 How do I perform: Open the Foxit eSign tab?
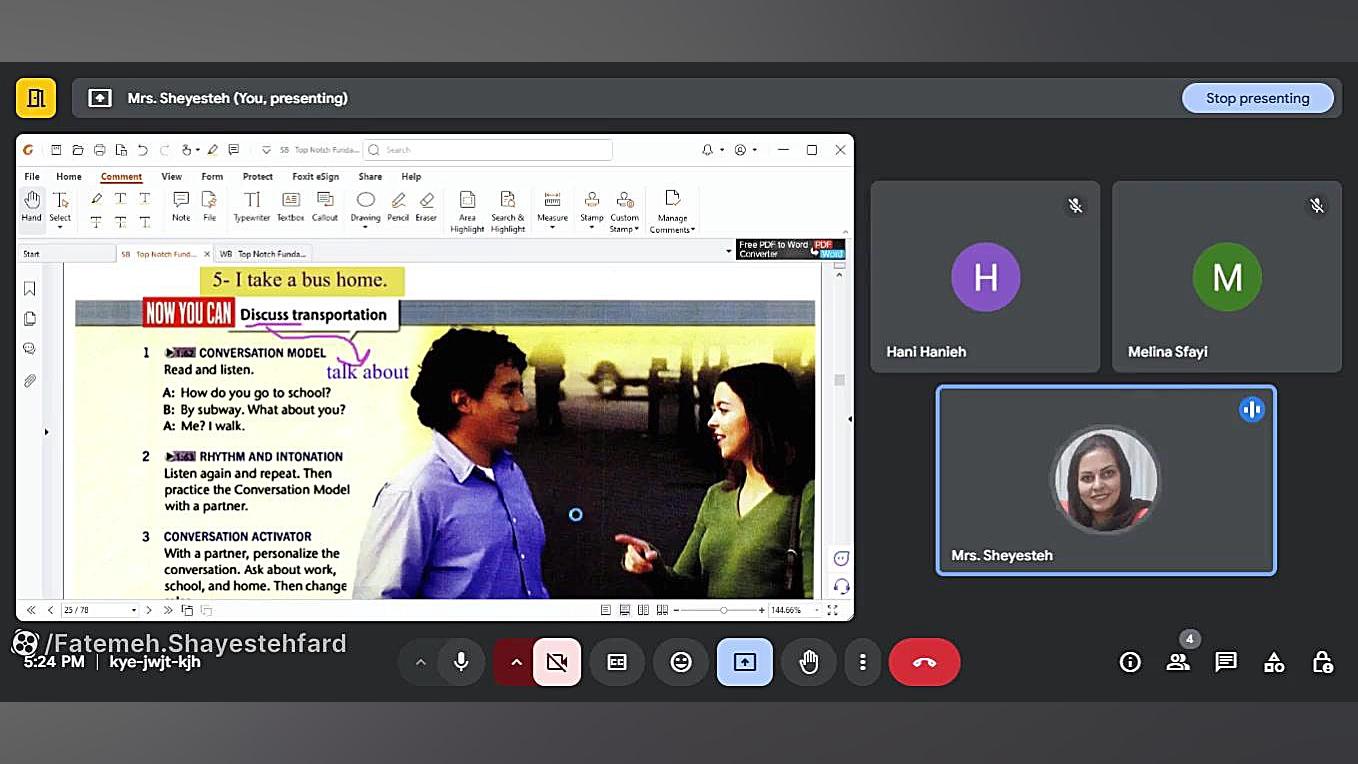[314, 177]
